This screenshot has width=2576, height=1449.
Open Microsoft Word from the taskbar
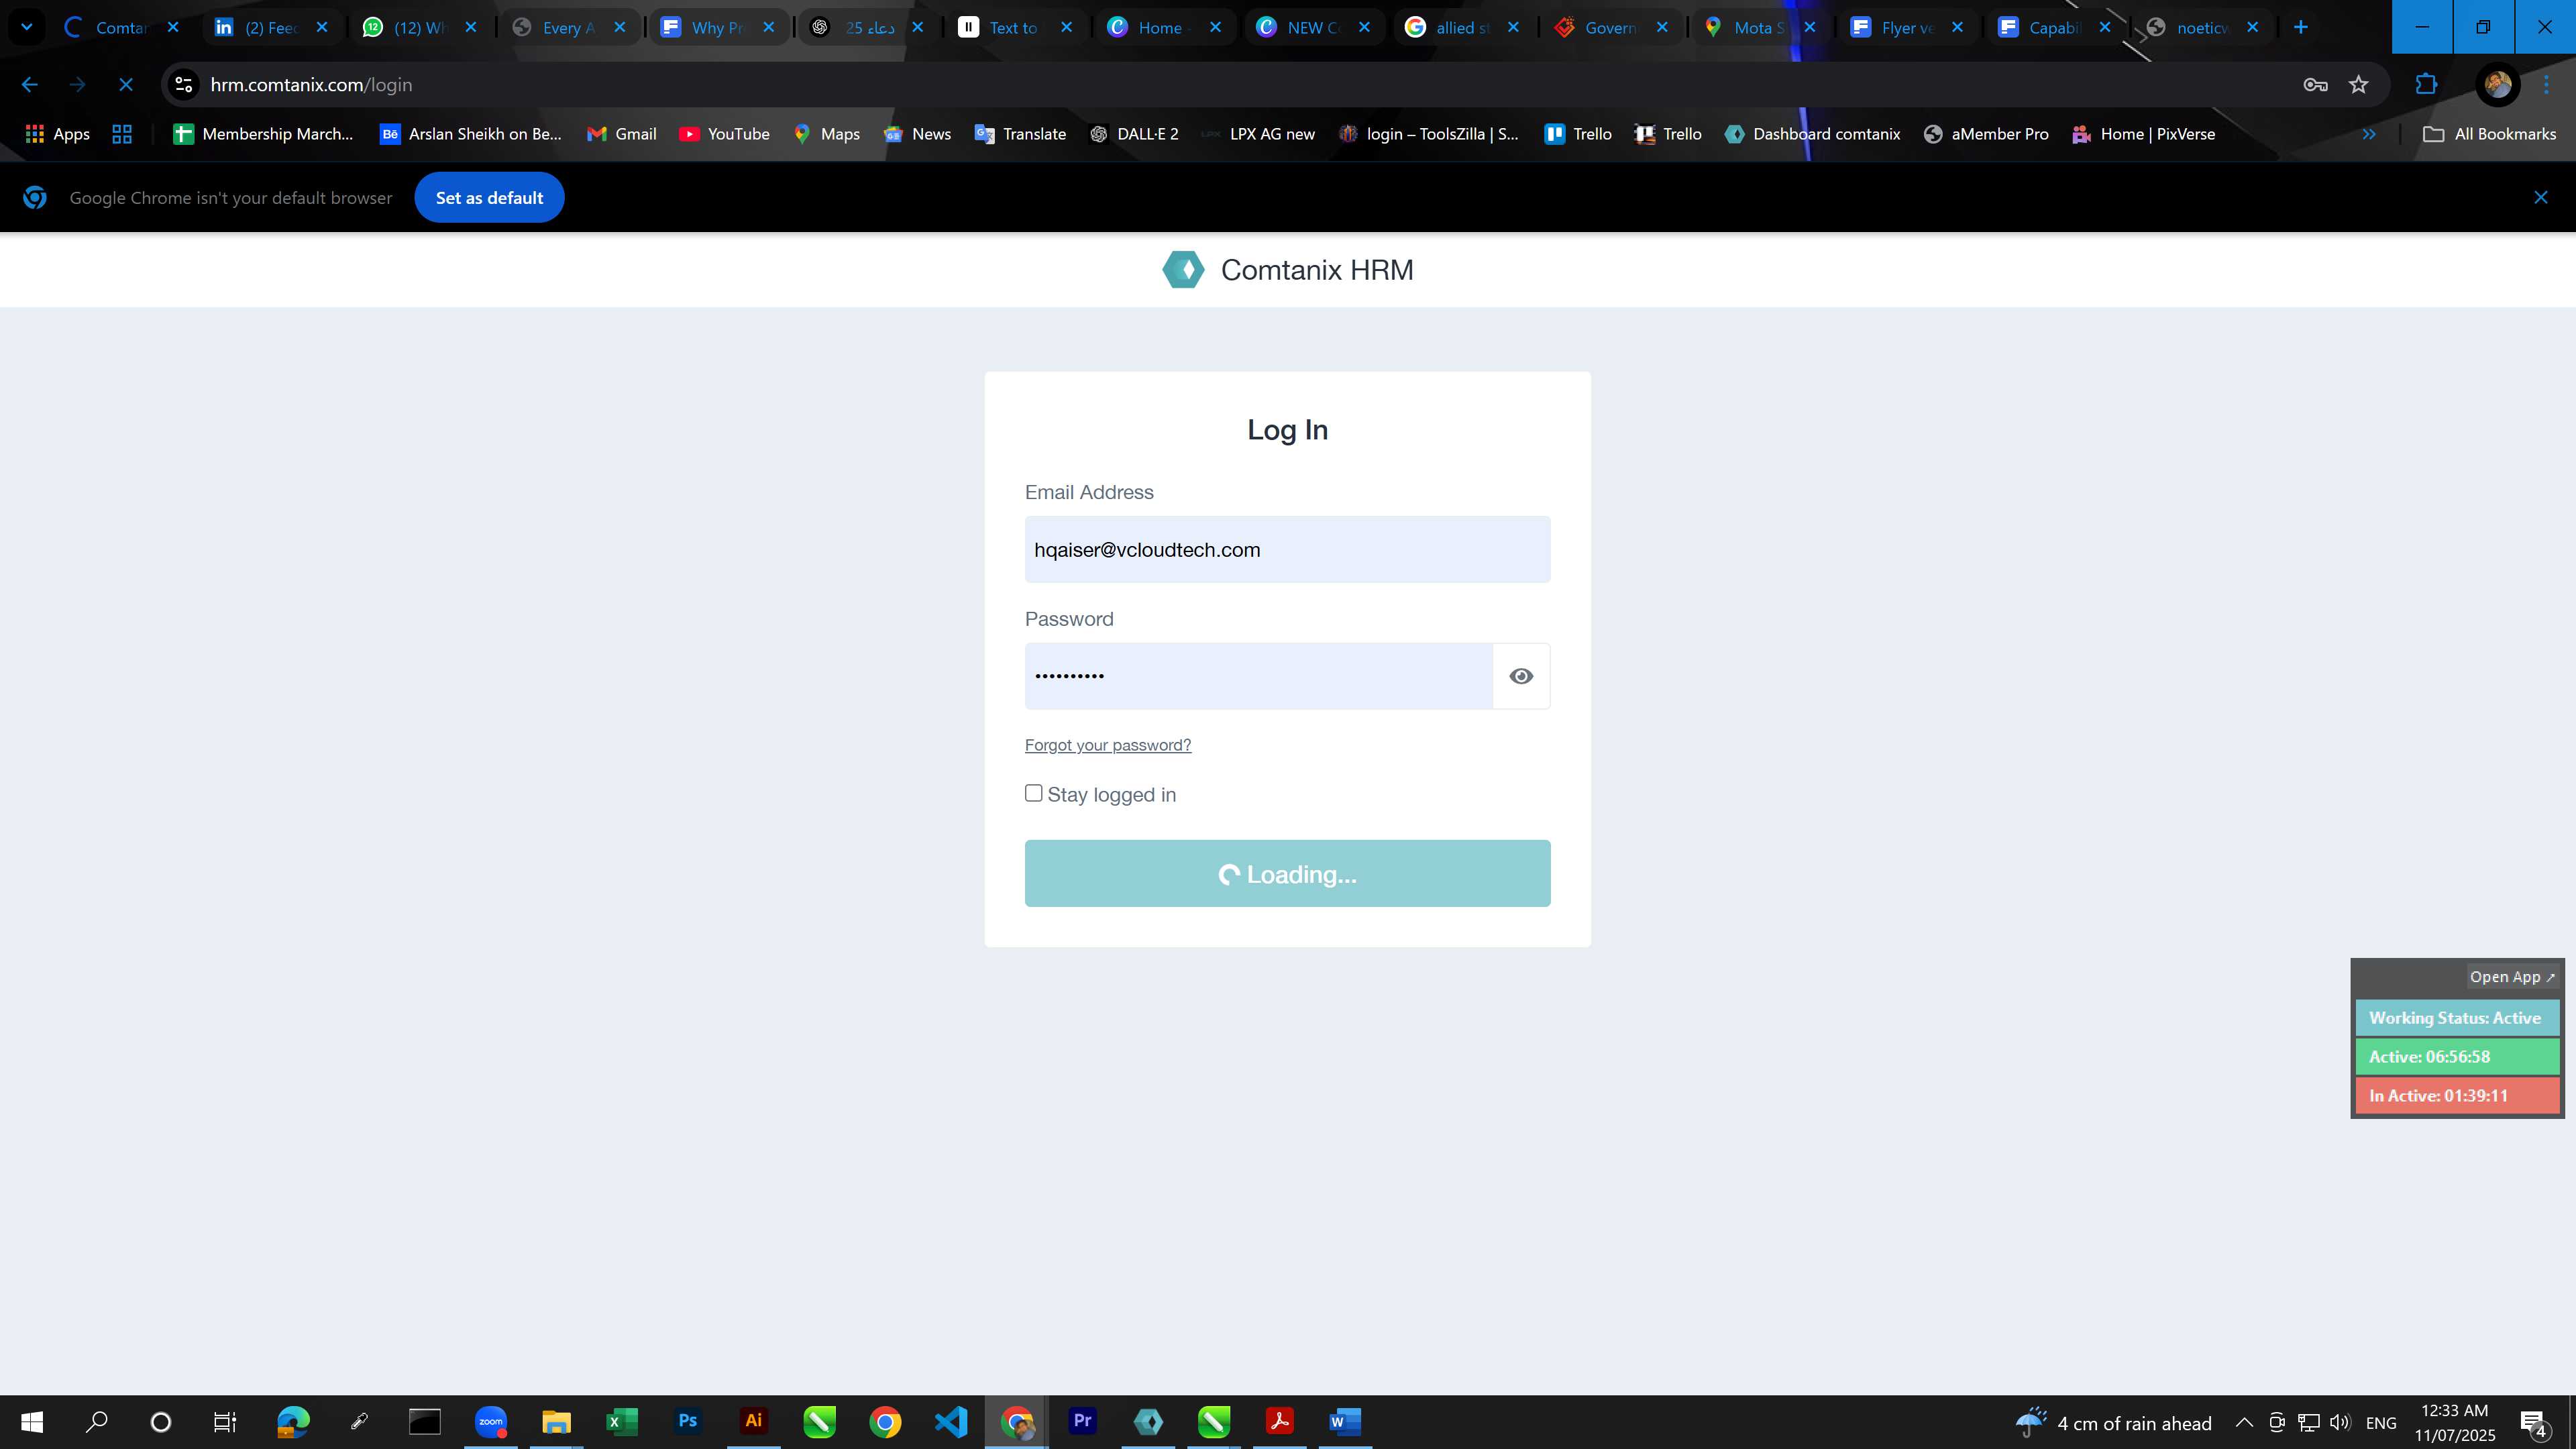click(x=1345, y=1422)
